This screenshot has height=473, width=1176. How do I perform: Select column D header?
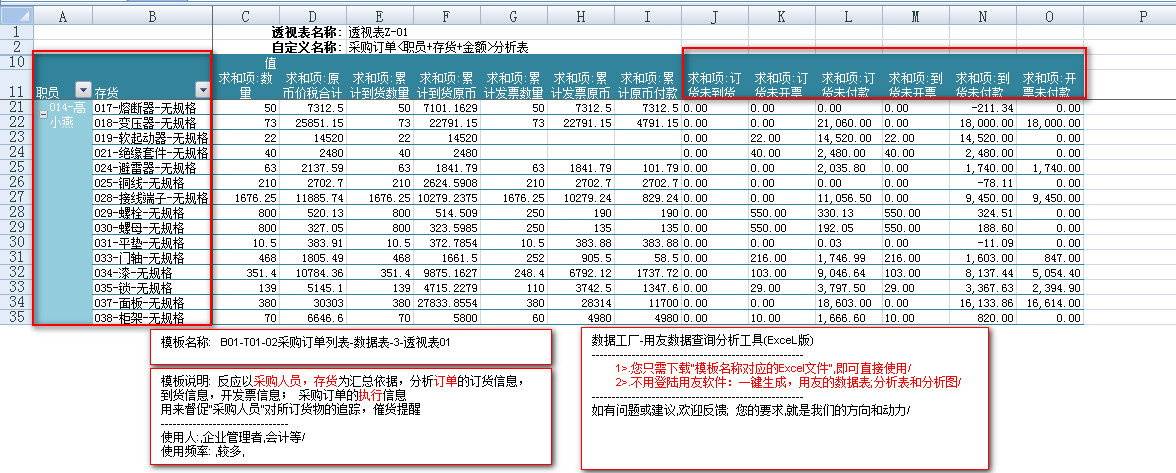[x=312, y=16]
